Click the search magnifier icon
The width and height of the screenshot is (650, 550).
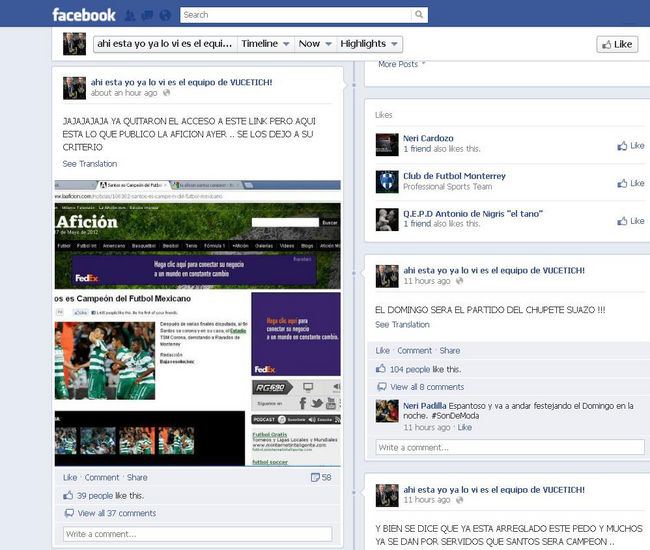(417, 15)
